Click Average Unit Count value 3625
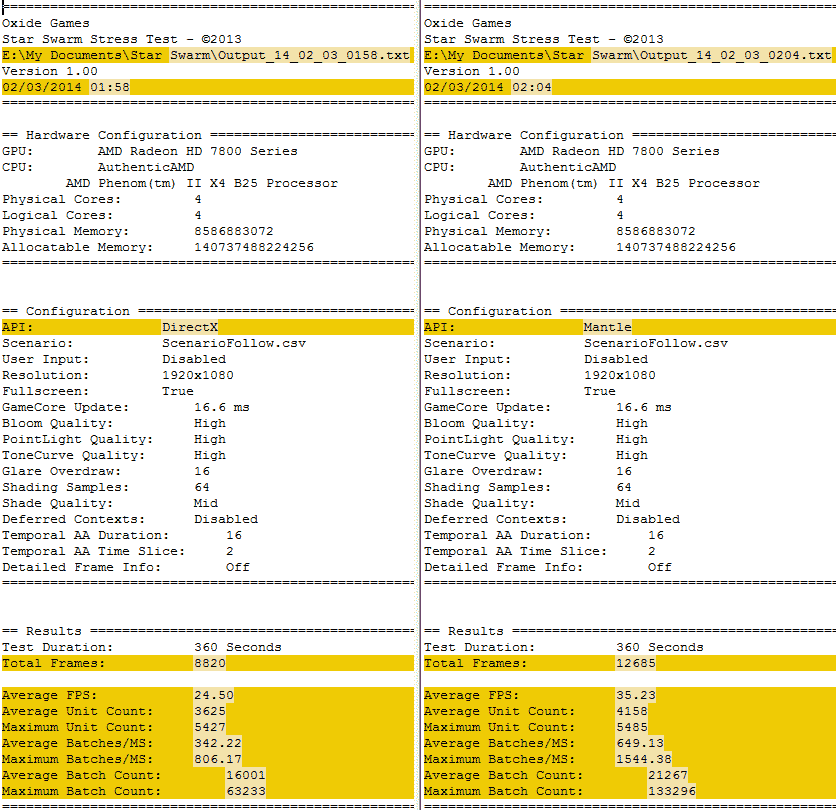 click(x=210, y=711)
